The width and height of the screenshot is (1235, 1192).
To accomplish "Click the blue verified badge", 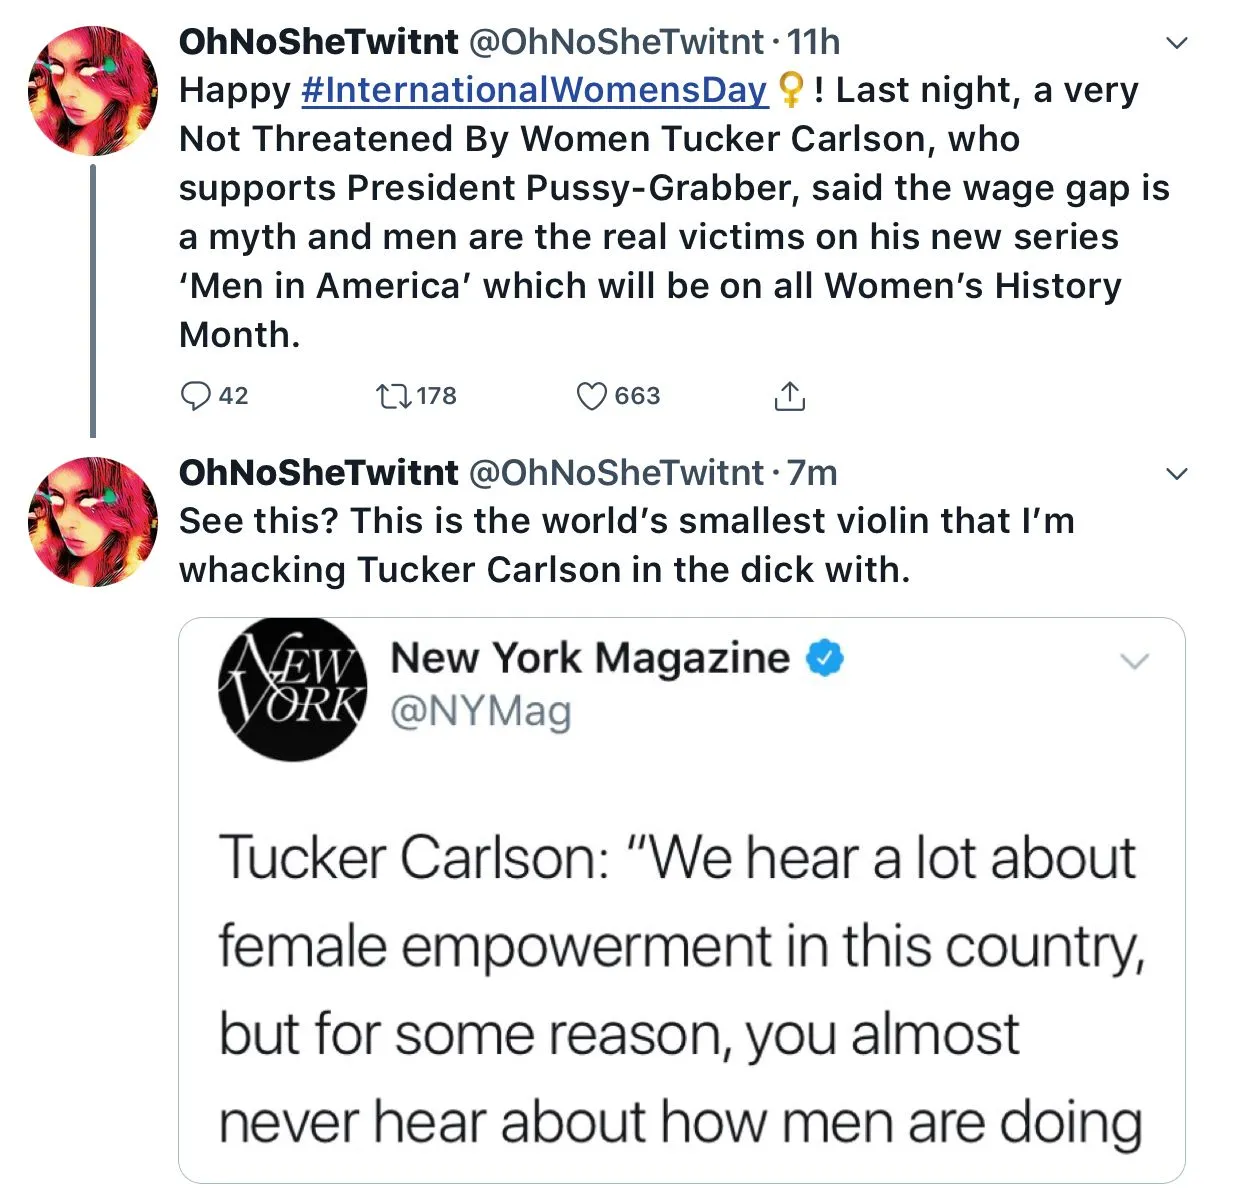I will 825,658.
